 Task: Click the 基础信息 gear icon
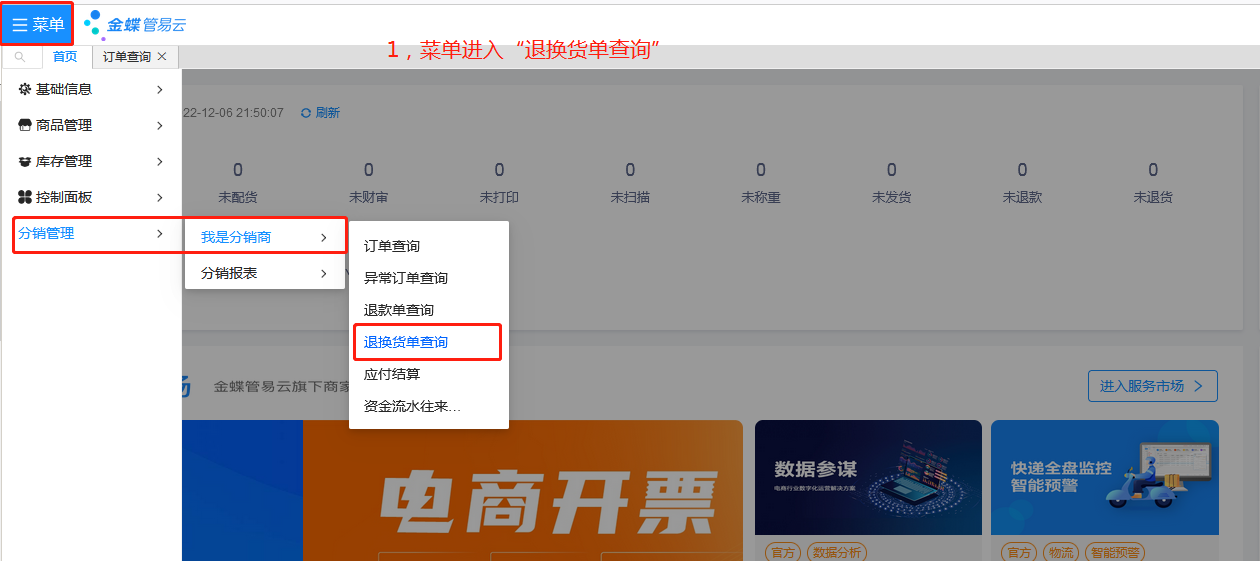25,89
